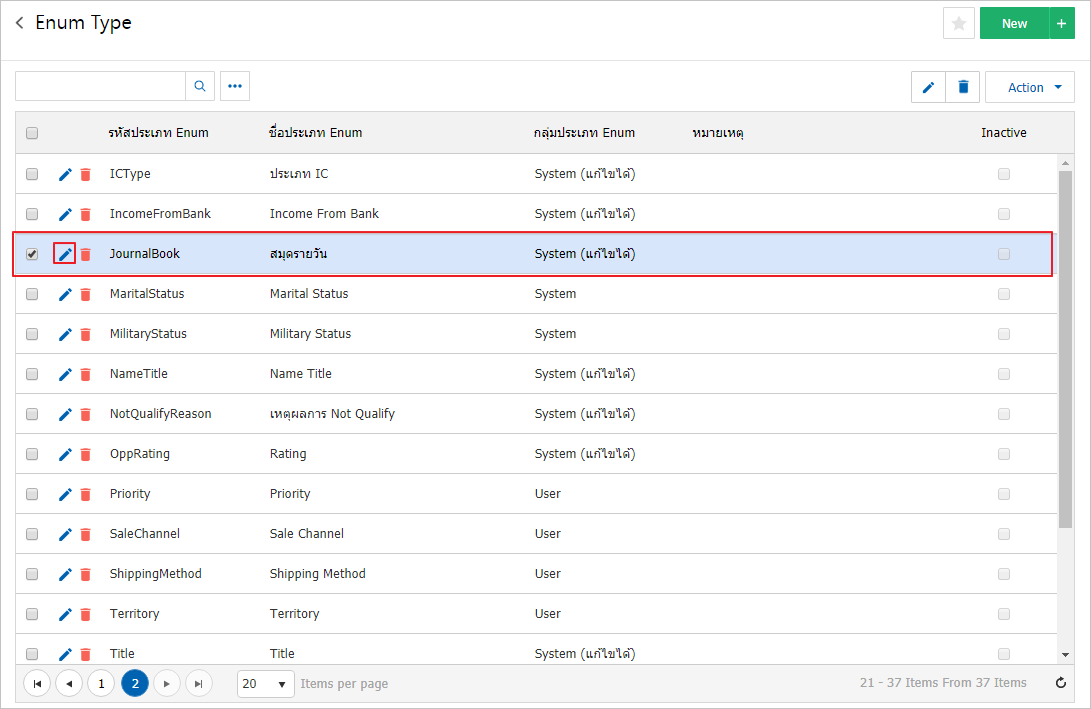Edit the SaleChannel row

65,534
